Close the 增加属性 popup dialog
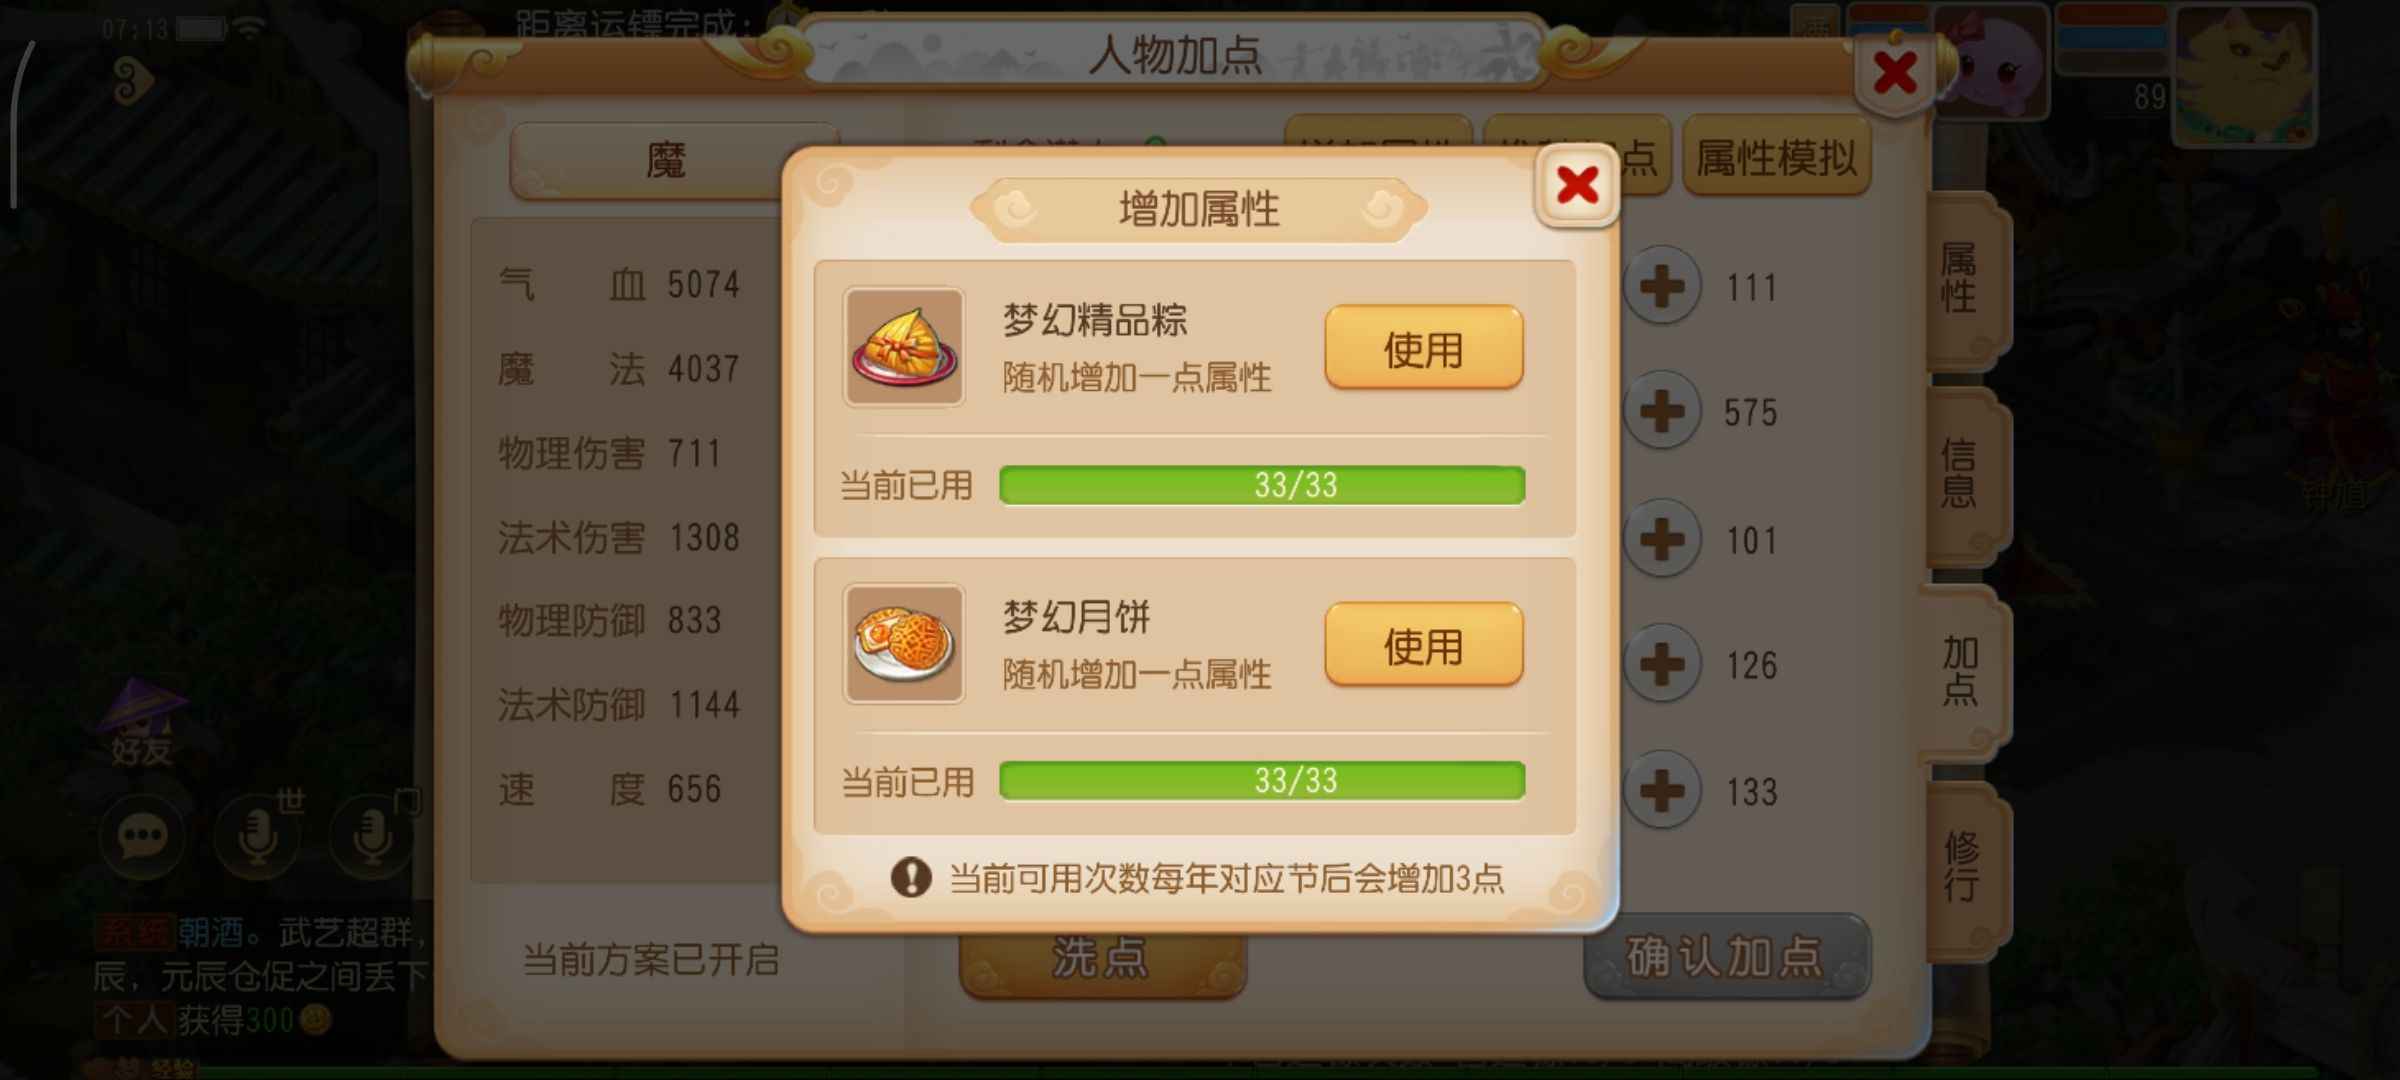This screenshot has width=2400, height=1080. pyautogui.click(x=1577, y=185)
